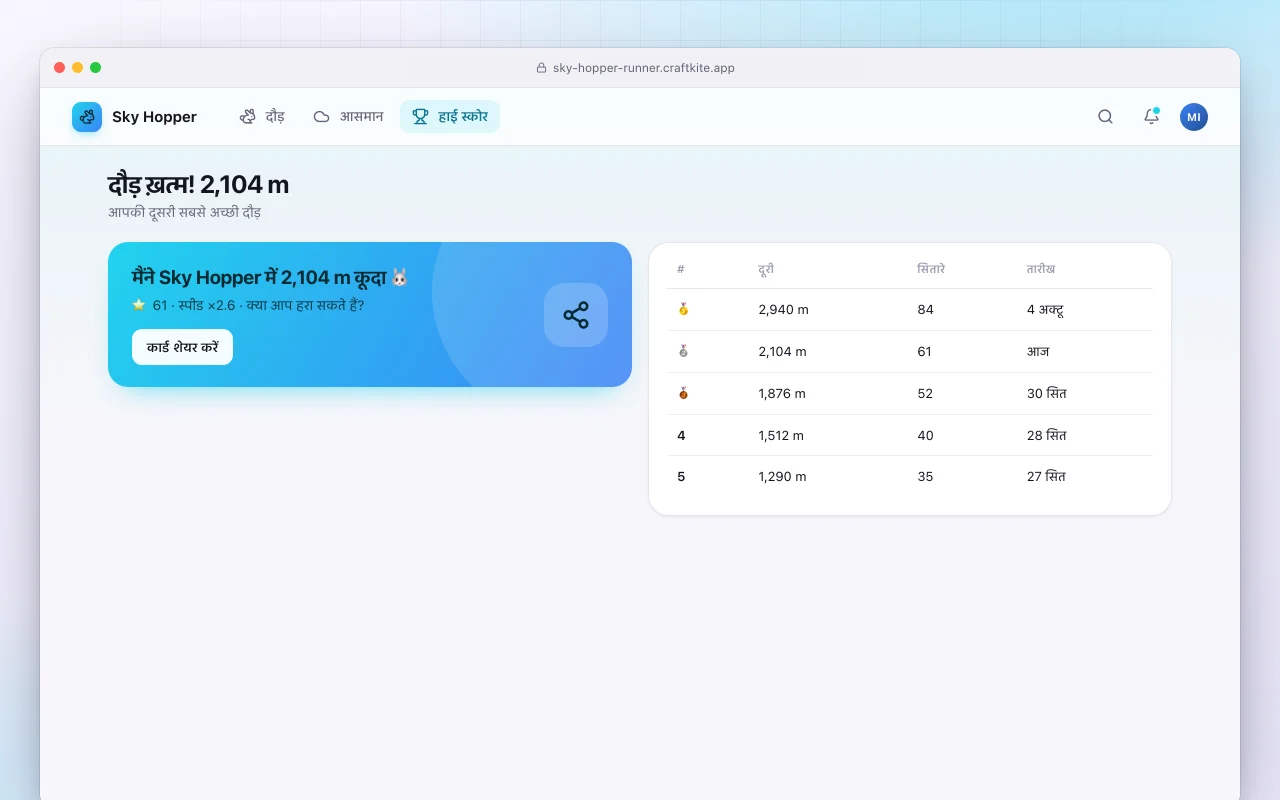Screen dimensions: 1280x800
Task: Switch to the दौड़ tab
Action: tap(262, 117)
